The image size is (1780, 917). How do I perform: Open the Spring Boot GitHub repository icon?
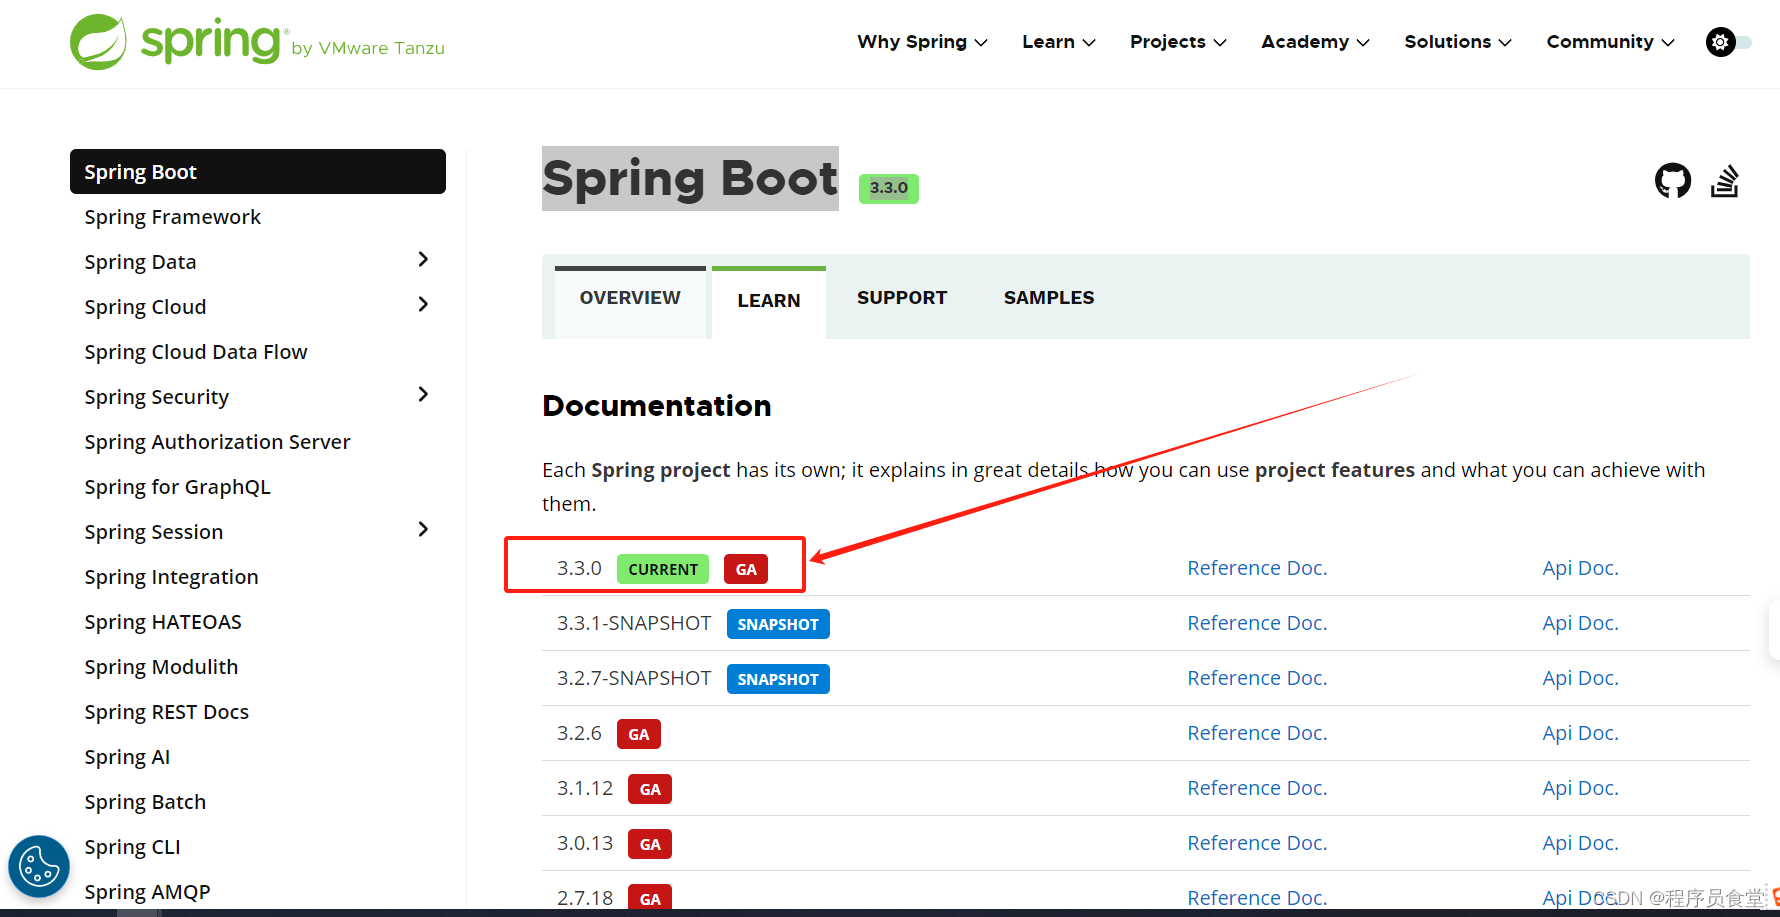point(1671,180)
